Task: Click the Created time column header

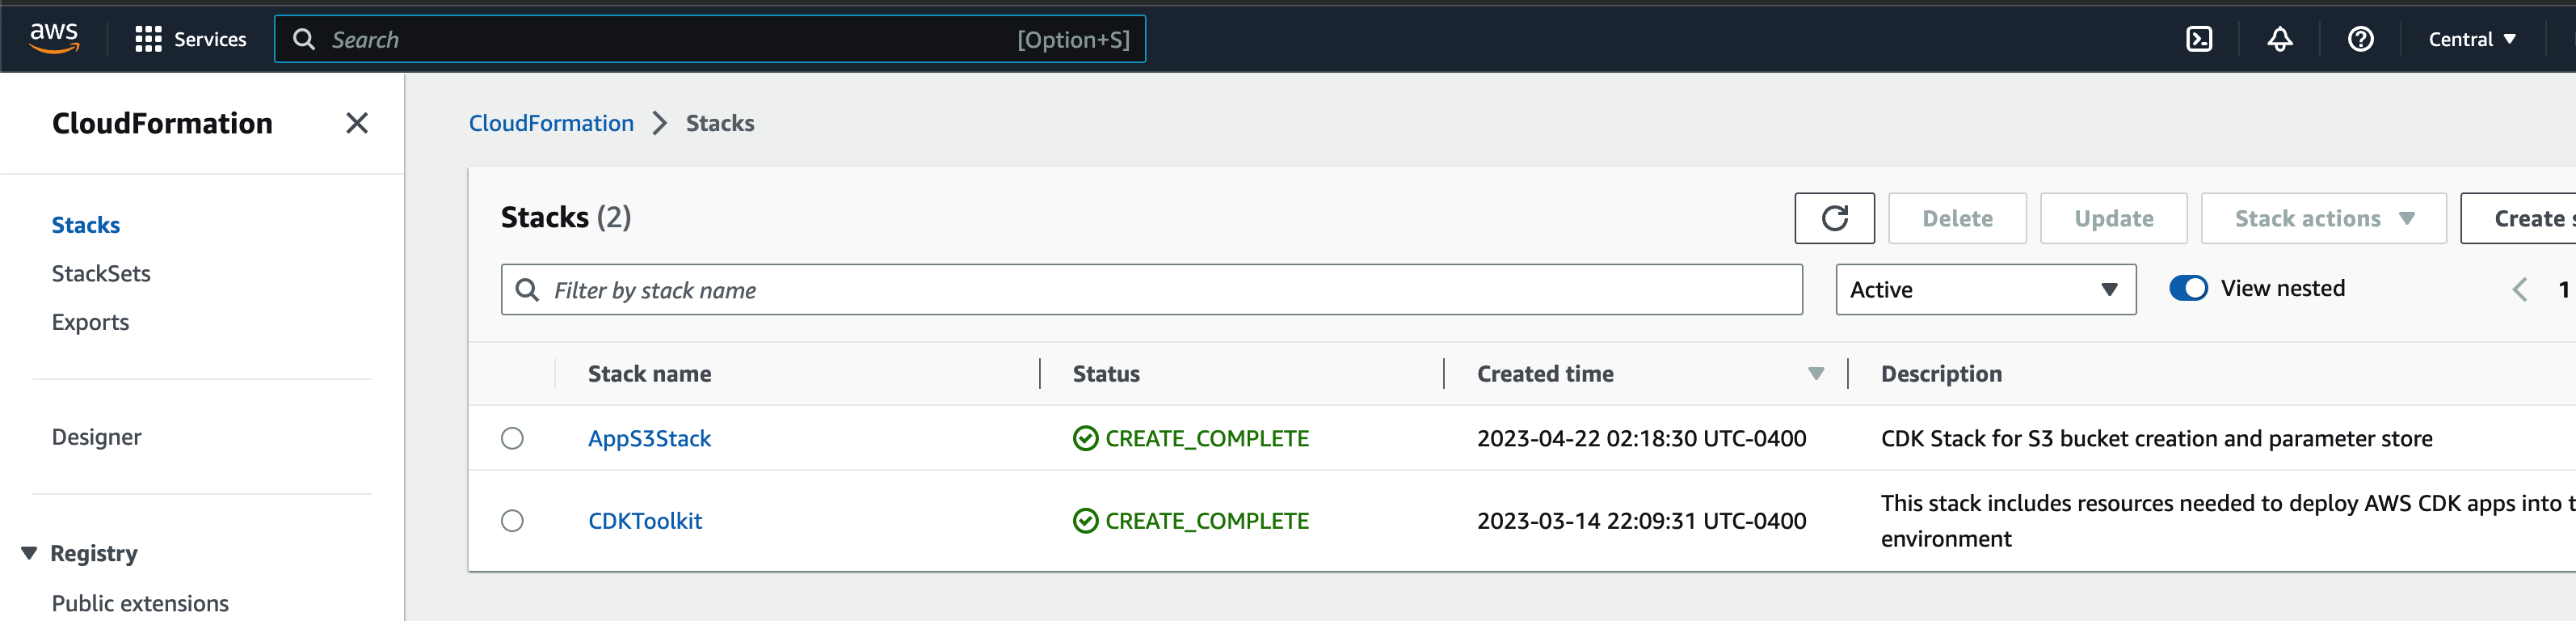Action: [1545, 374]
